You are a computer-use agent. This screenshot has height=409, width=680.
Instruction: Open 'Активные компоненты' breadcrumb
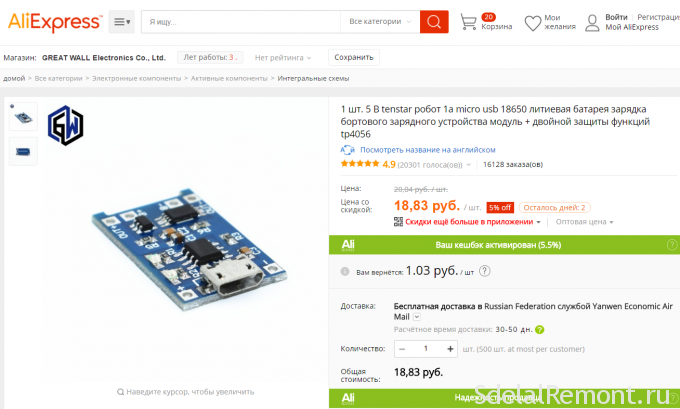coord(229,79)
